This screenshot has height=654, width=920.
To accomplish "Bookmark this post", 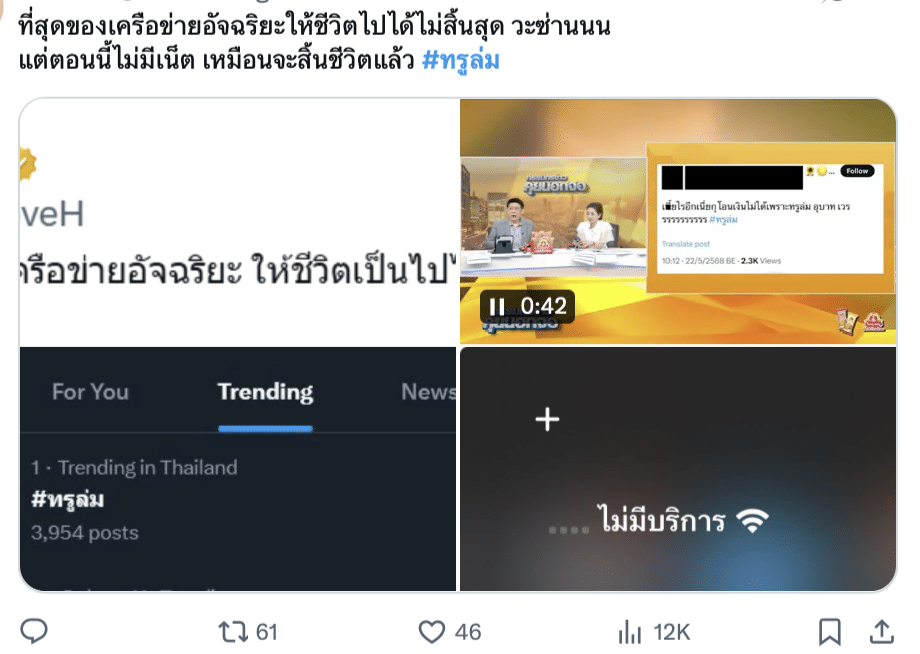I will point(830,632).
